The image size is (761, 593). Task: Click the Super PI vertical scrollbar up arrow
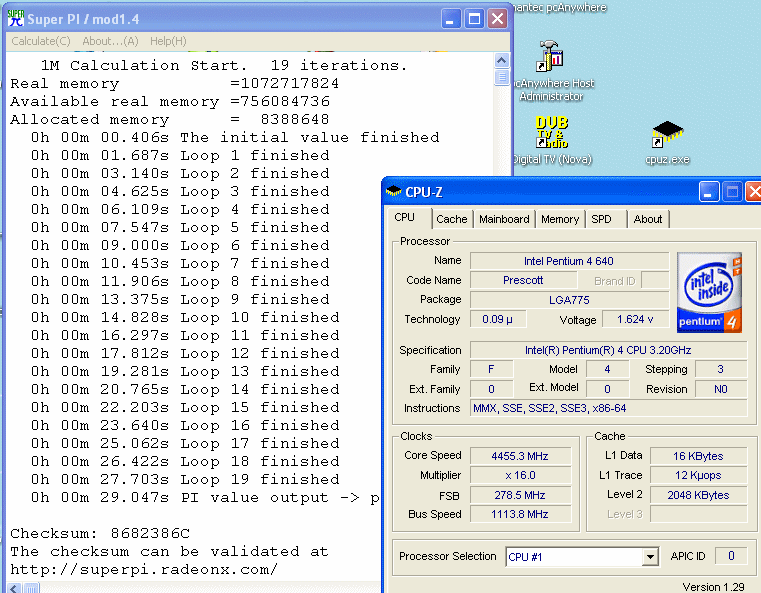501,60
